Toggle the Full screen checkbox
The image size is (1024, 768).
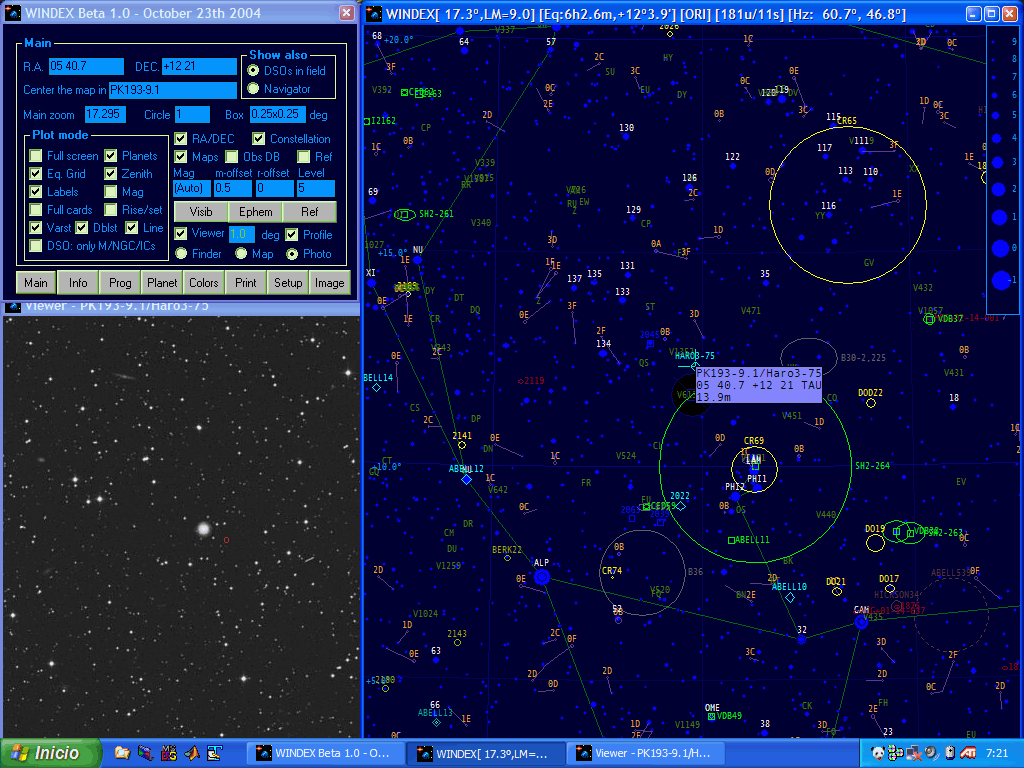click(36, 155)
